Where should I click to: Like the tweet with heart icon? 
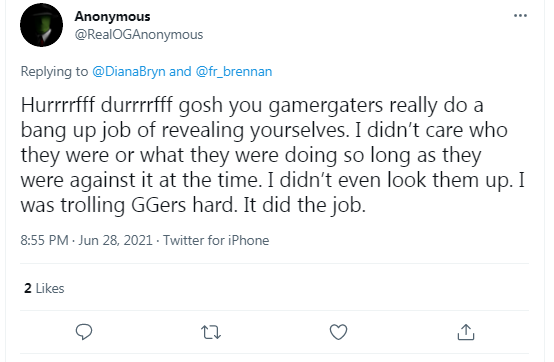[x=338, y=332]
